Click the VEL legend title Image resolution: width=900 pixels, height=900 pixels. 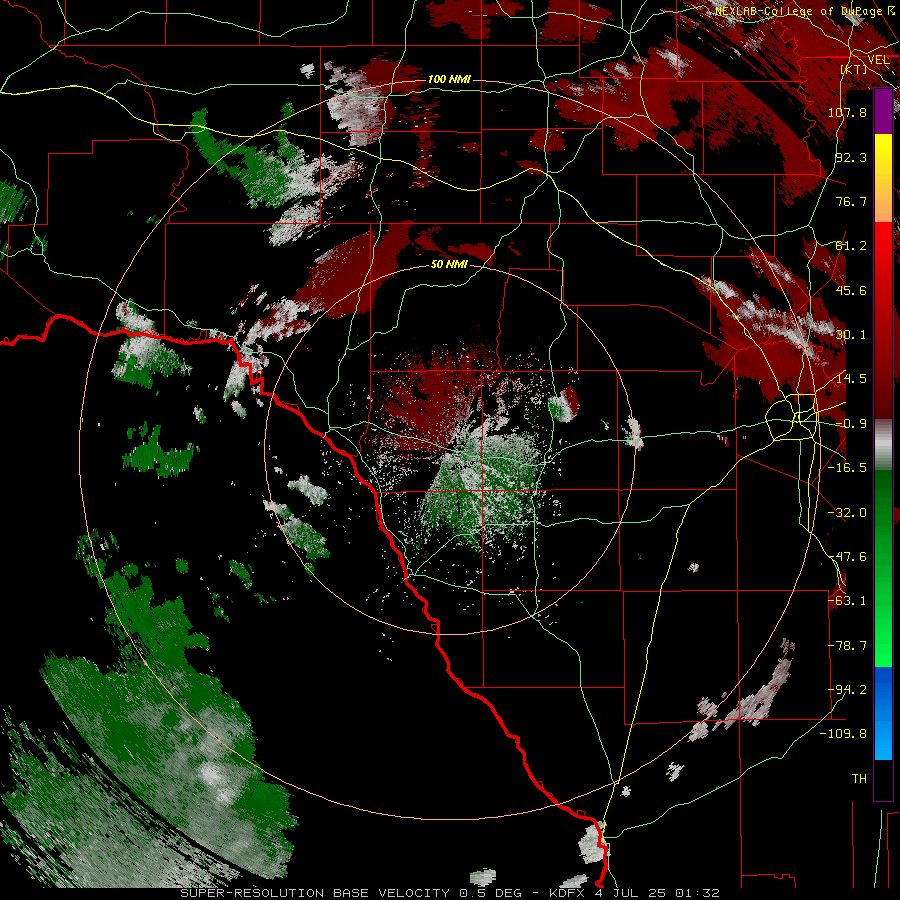click(x=878, y=60)
